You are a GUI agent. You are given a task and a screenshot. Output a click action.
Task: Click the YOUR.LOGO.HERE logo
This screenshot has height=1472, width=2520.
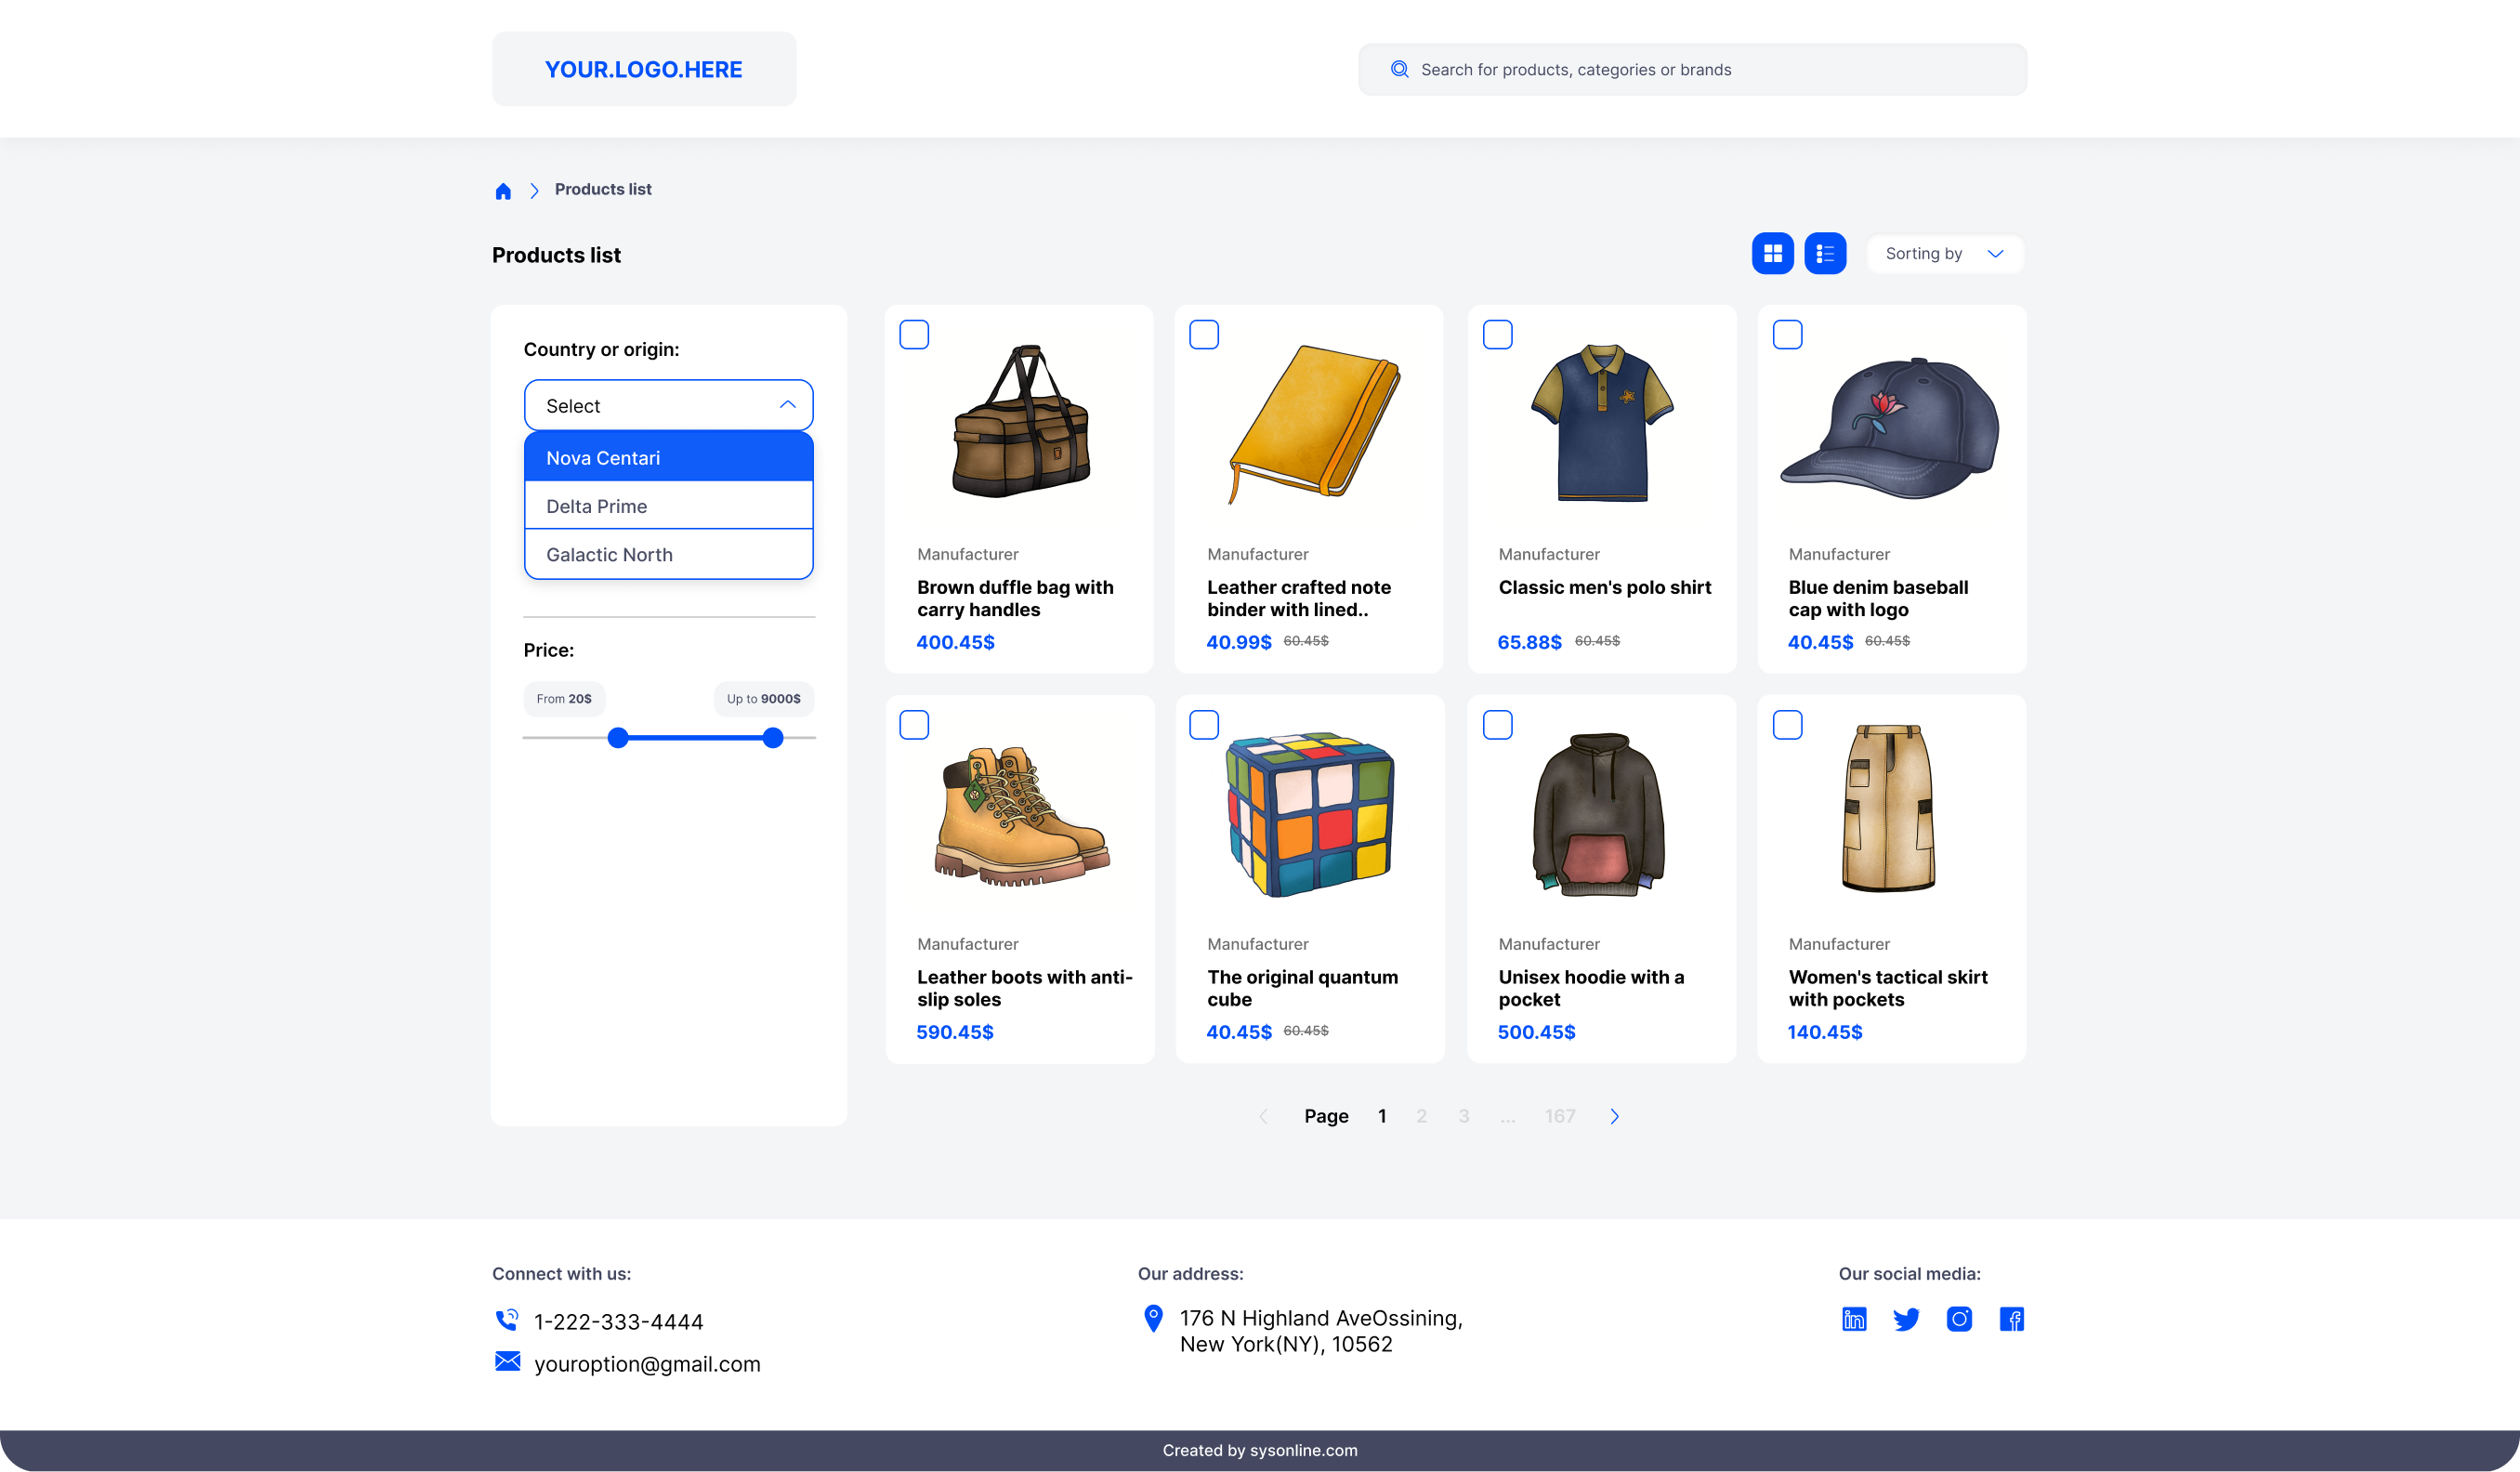(643, 69)
